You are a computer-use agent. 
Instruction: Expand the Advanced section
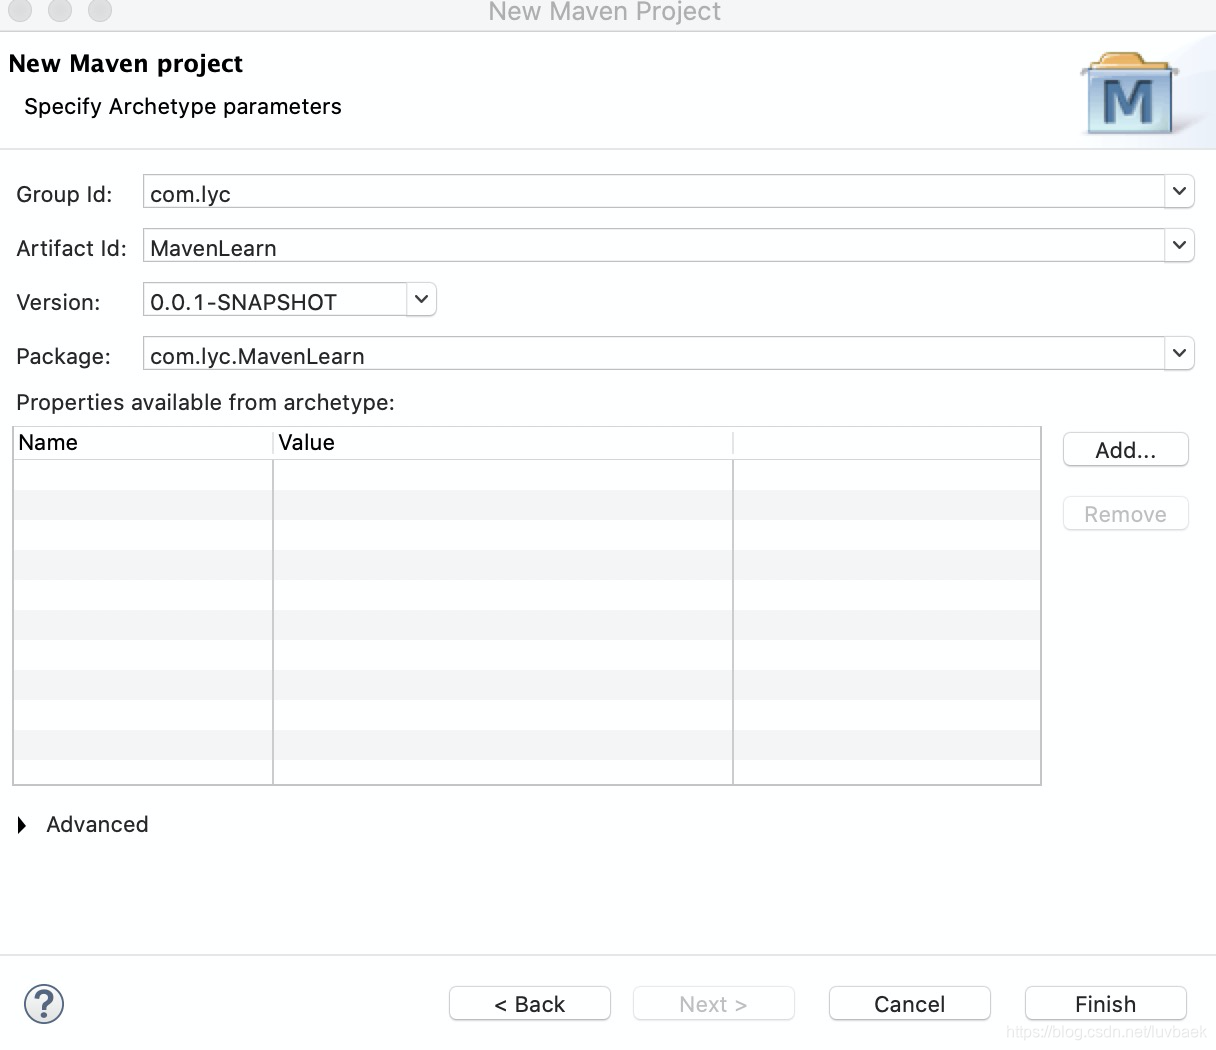(x=22, y=825)
